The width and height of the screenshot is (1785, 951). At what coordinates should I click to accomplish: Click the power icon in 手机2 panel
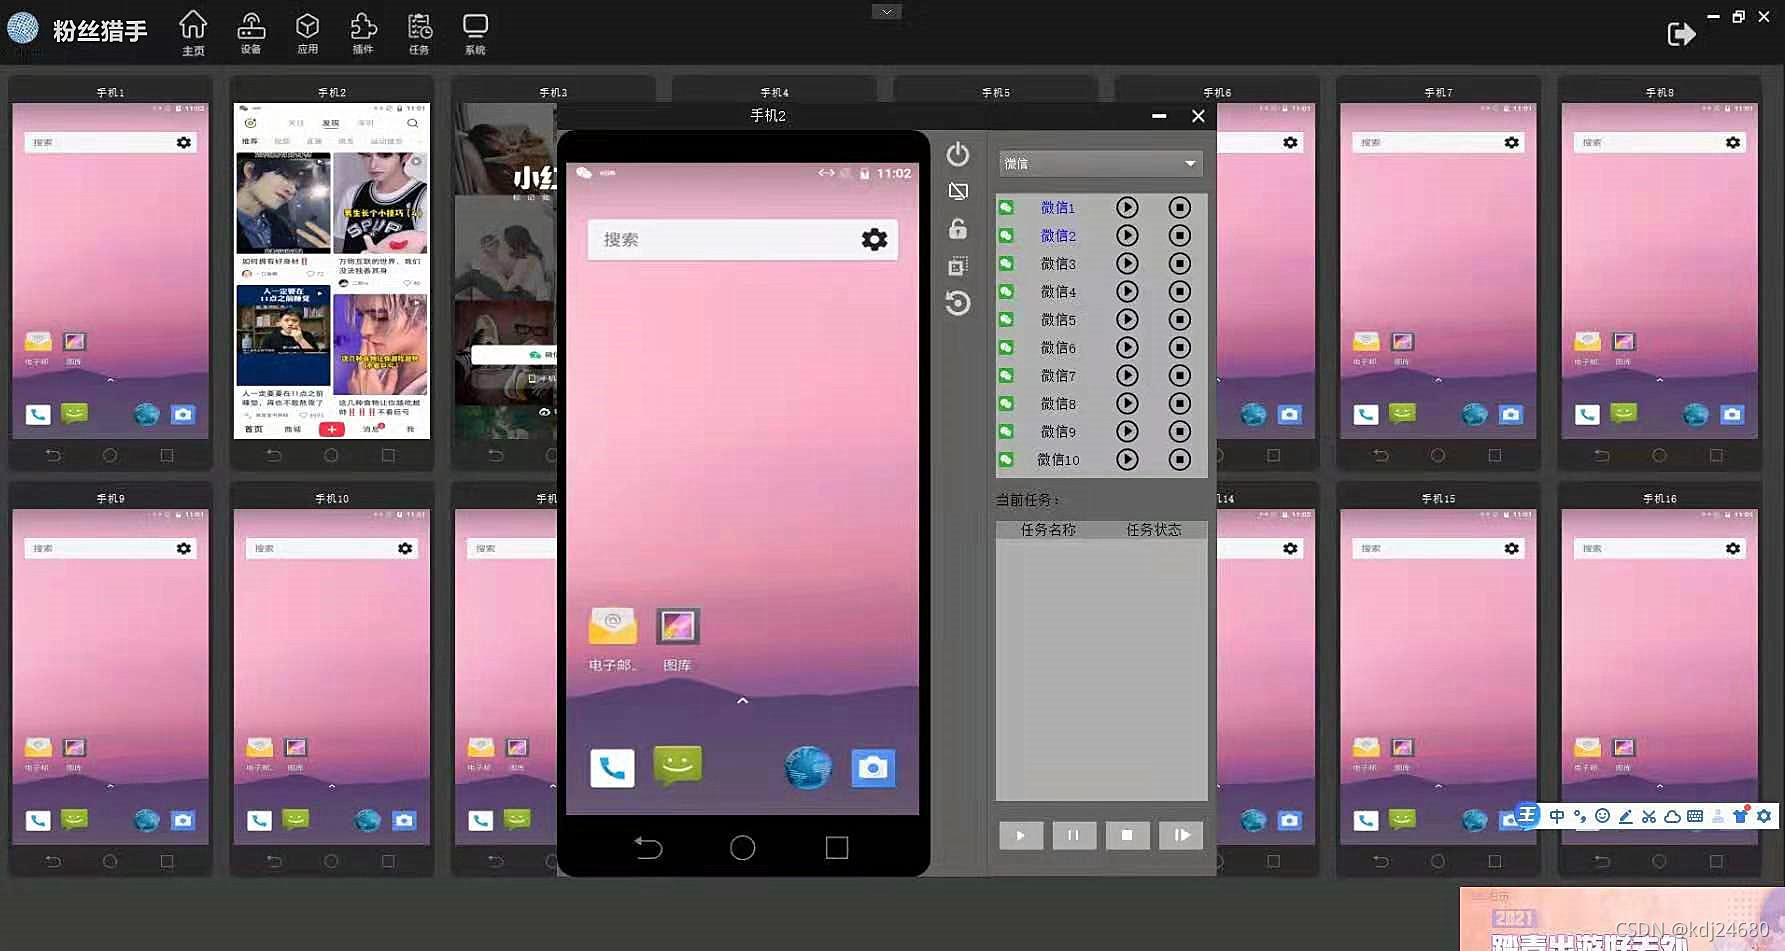[958, 154]
